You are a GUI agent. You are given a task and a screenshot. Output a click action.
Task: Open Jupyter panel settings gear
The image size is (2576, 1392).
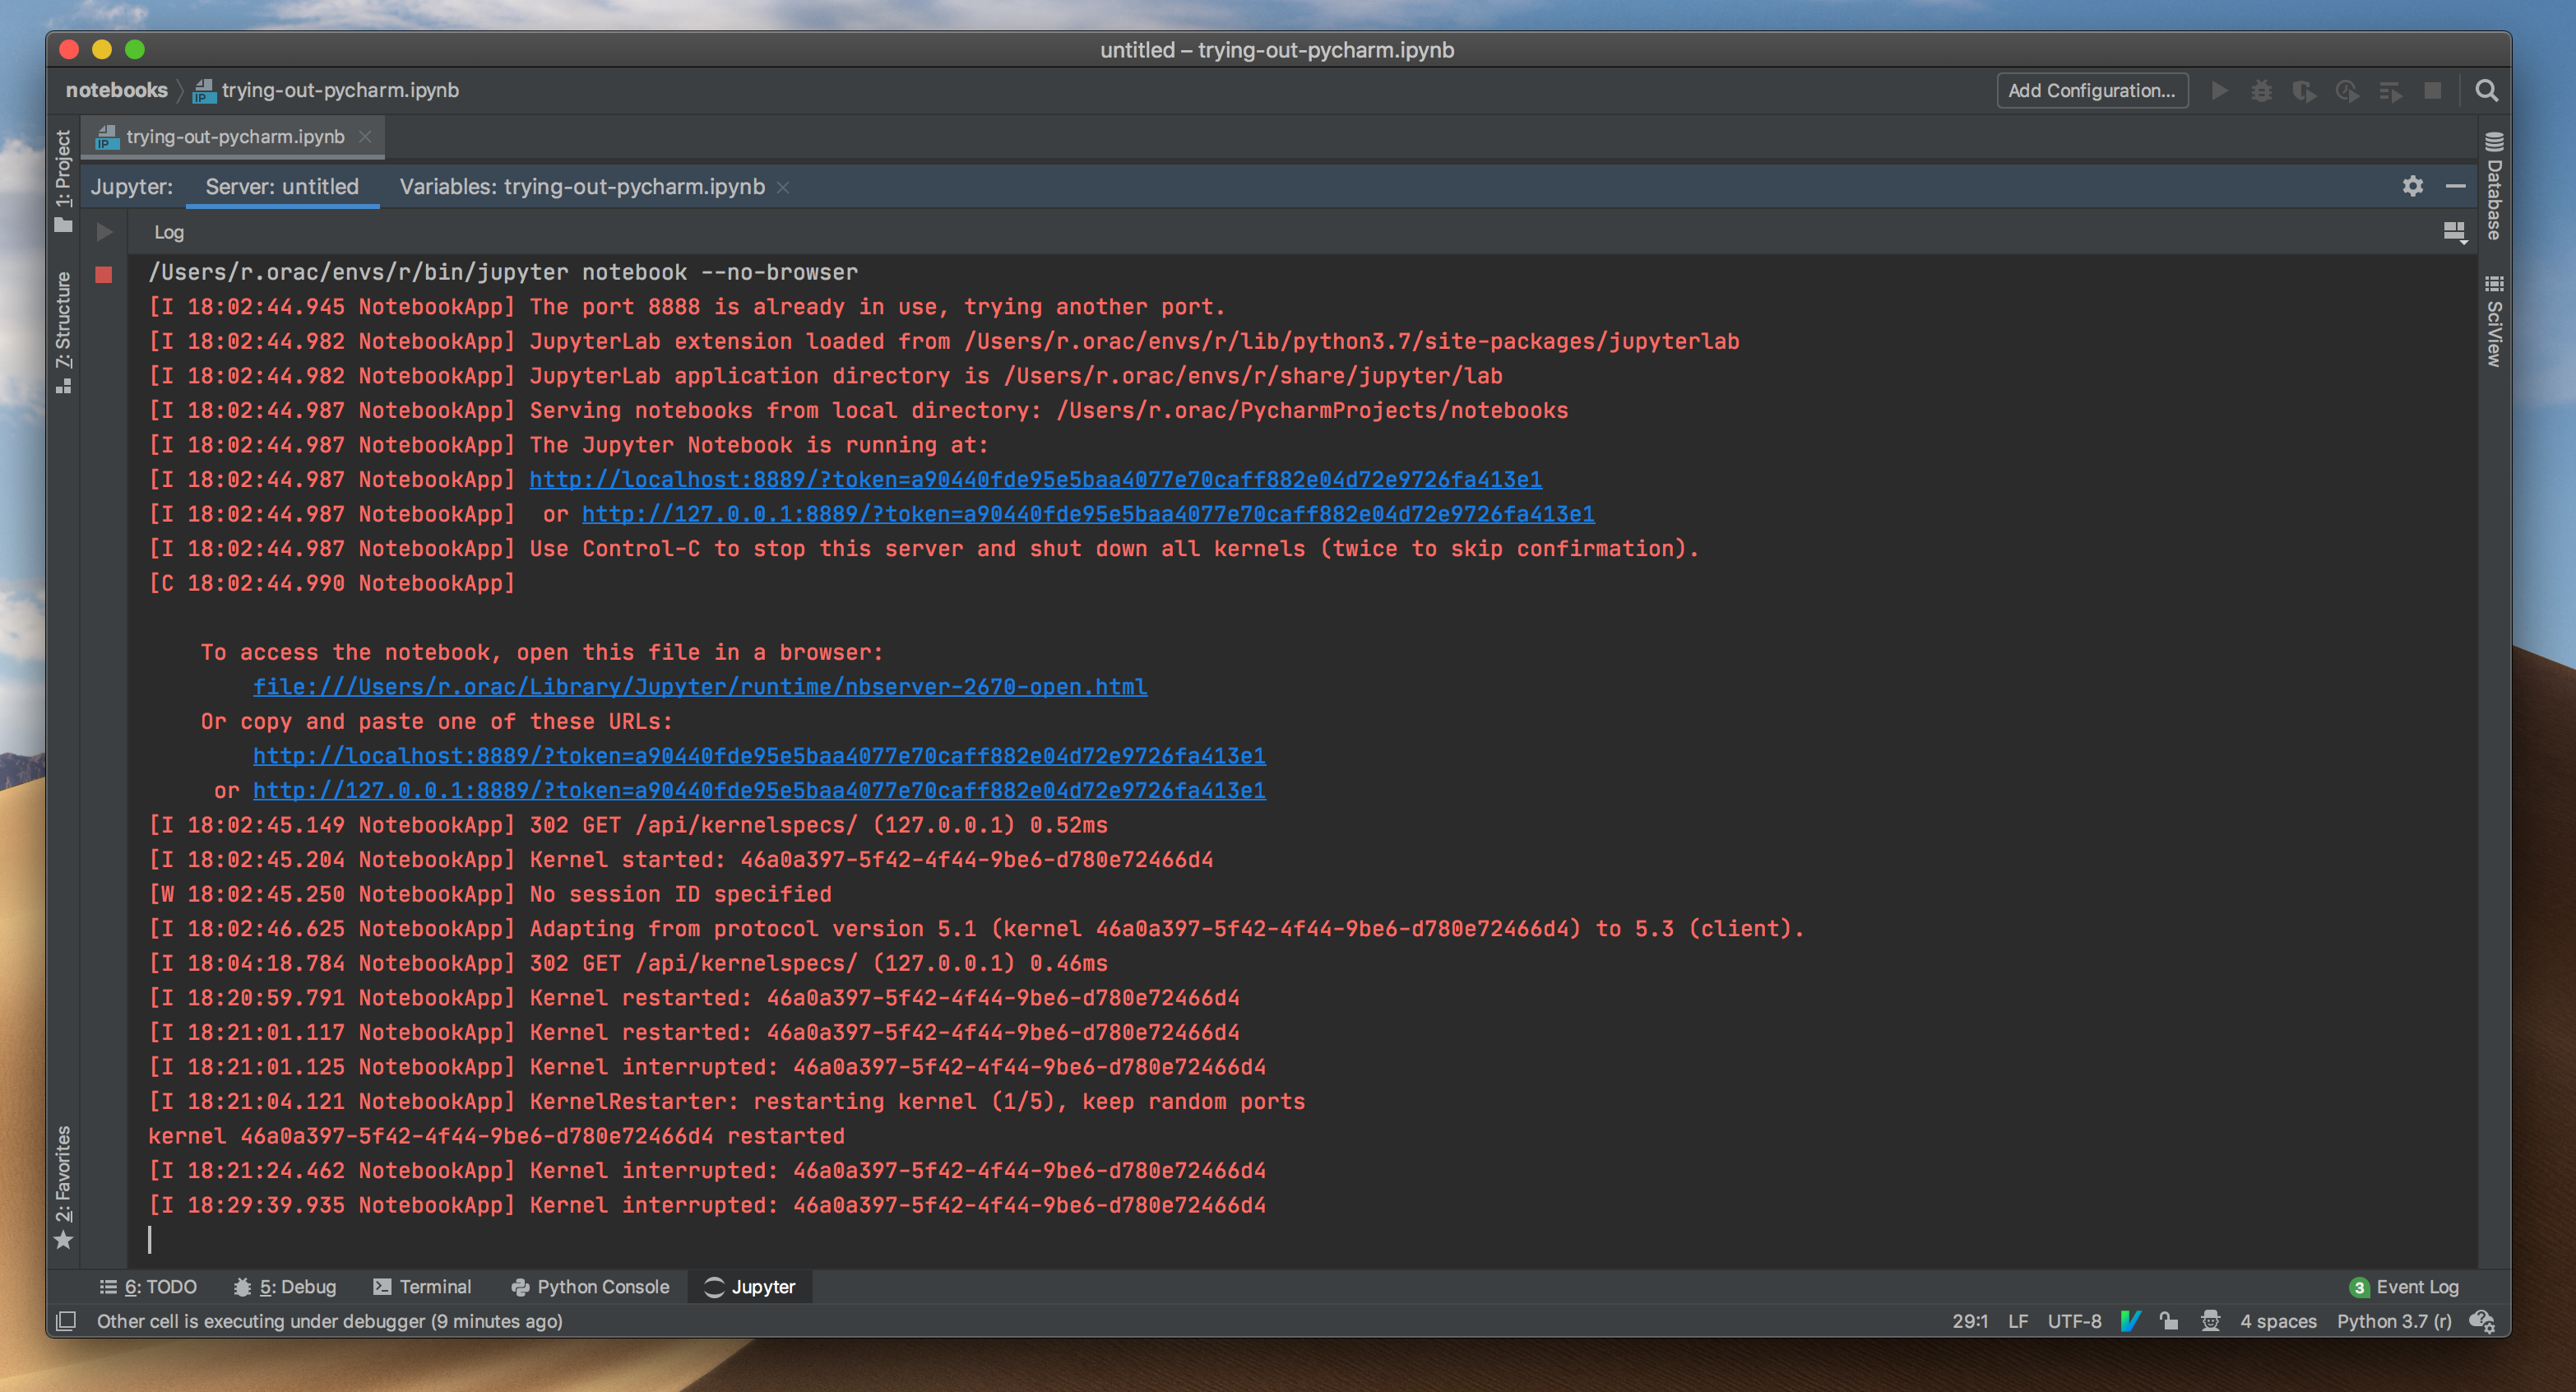(2412, 186)
